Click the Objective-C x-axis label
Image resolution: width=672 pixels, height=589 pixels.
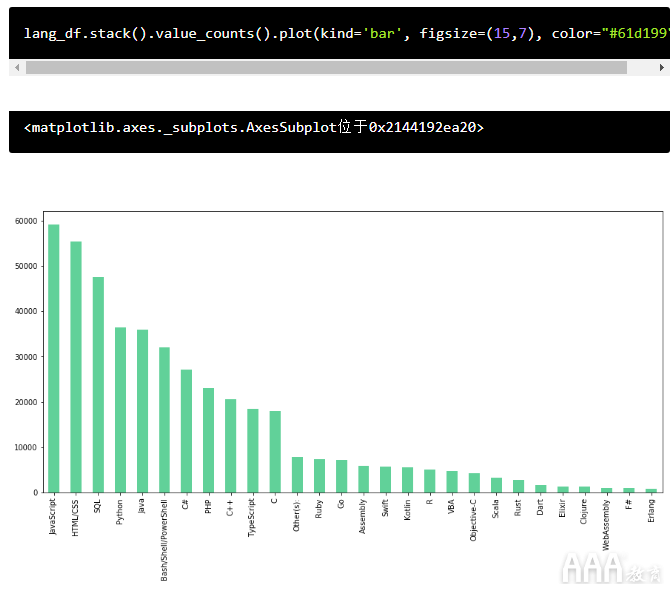[473, 519]
